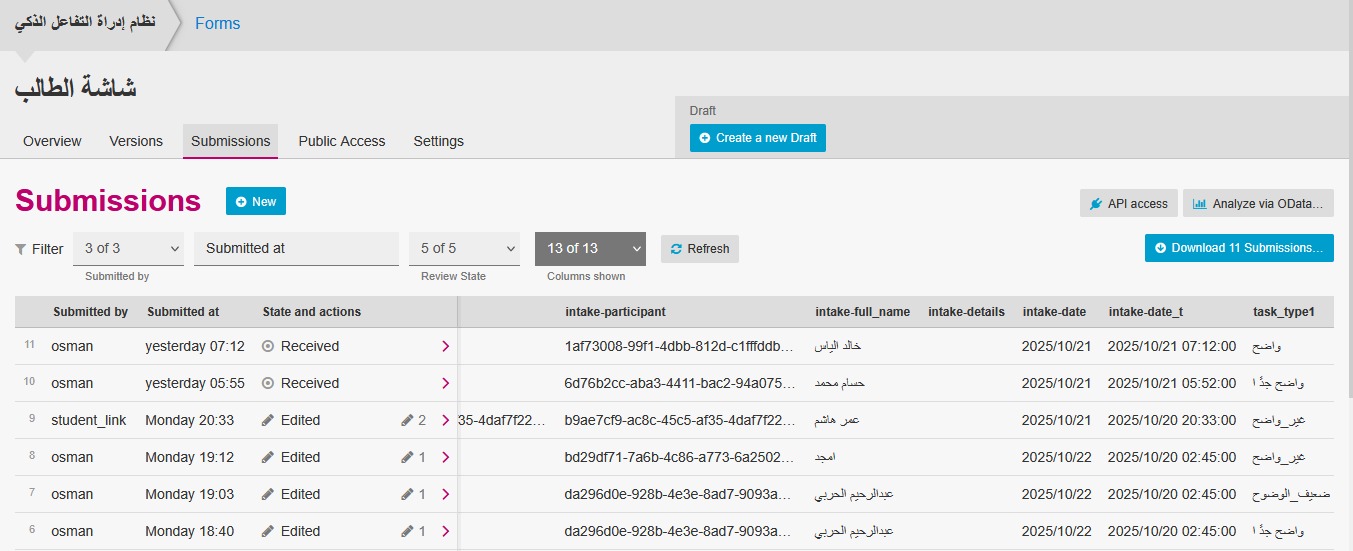Open the Columns shown dropdown
This screenshot has height=551, width=1353.
[590, 248]
